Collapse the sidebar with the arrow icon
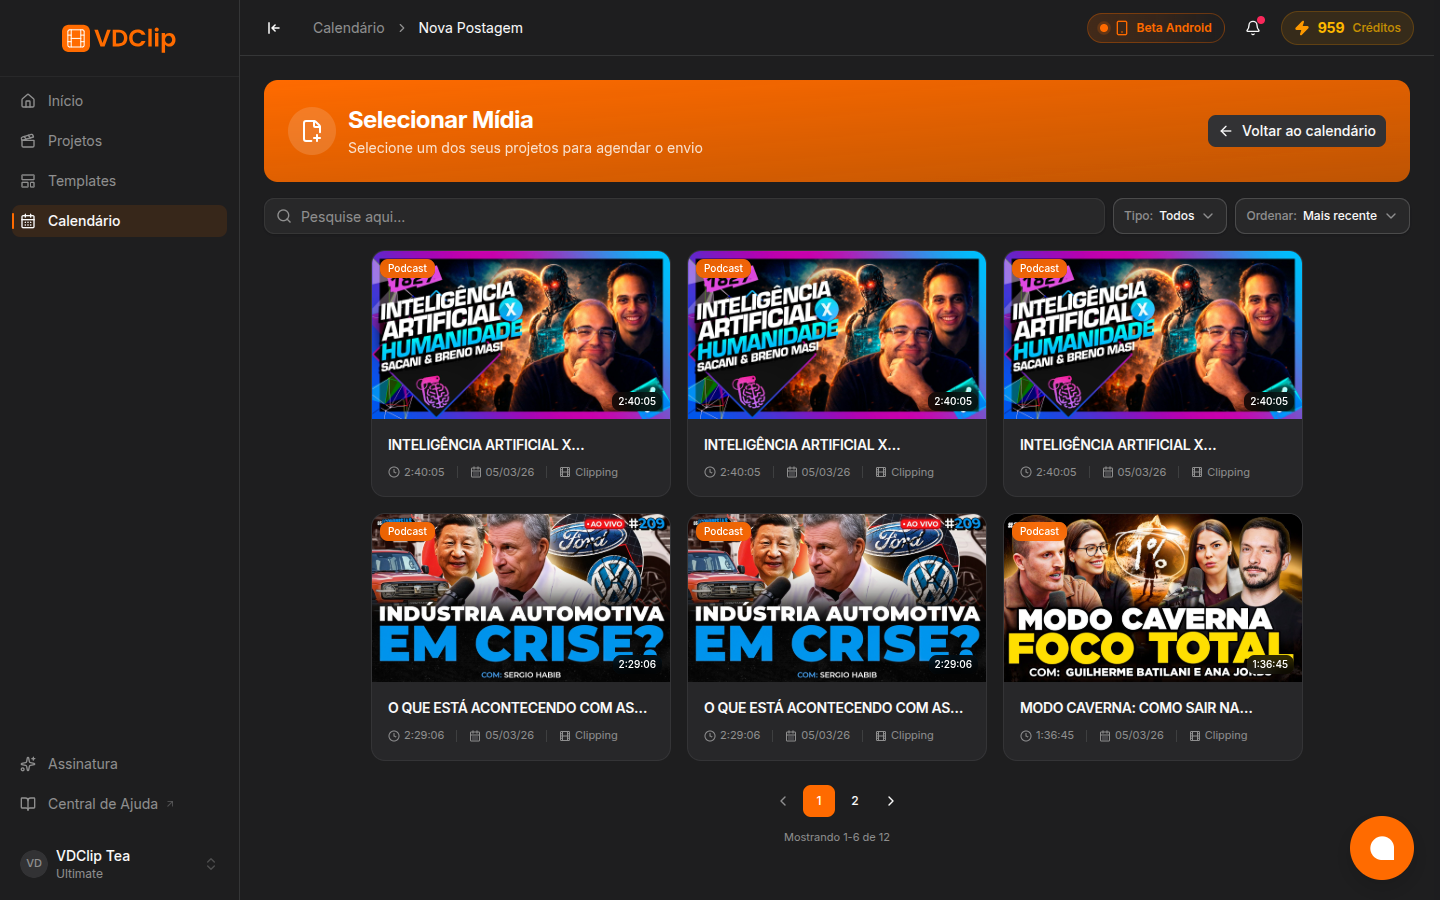1440x900 pixels. (x=274, y=28)
